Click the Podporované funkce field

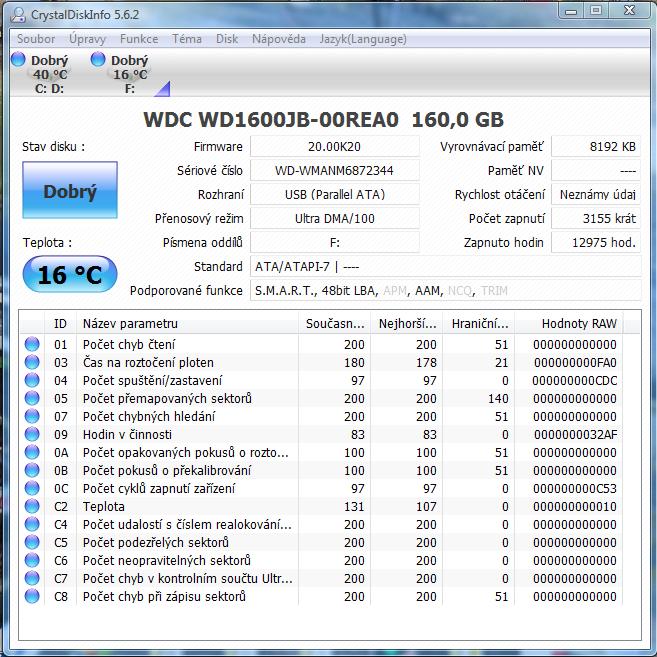pos(445,290)
